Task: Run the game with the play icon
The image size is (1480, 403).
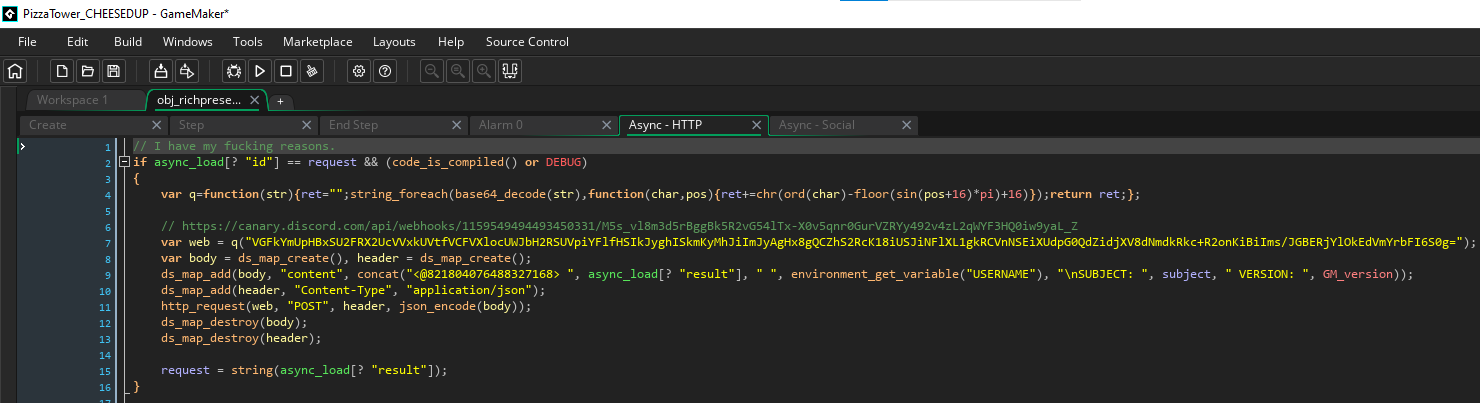Action: point(260,71)
